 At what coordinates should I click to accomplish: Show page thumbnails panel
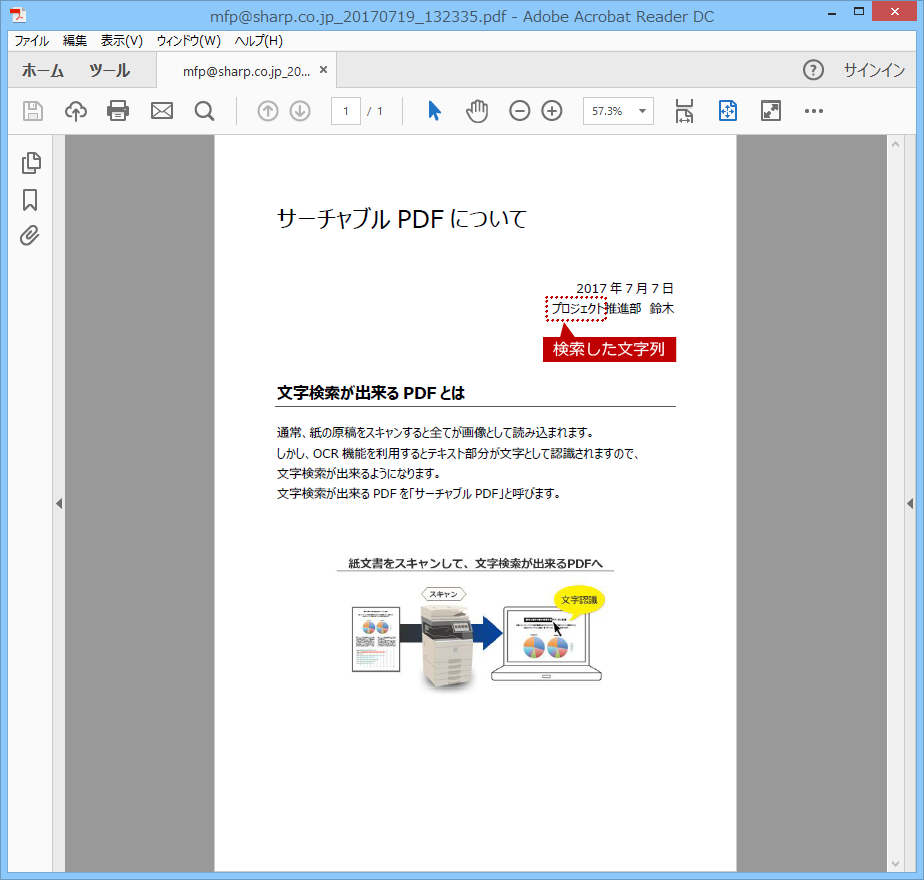[31, 163]
